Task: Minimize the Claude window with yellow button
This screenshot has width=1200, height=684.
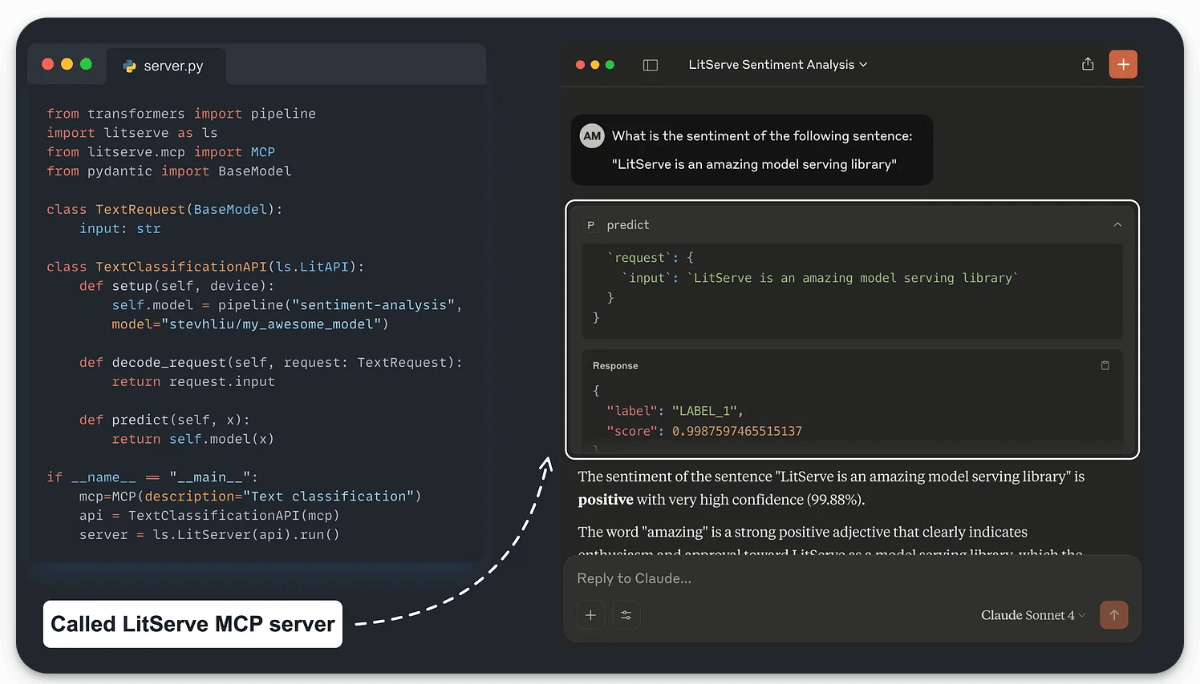Action: click(595, 65)
